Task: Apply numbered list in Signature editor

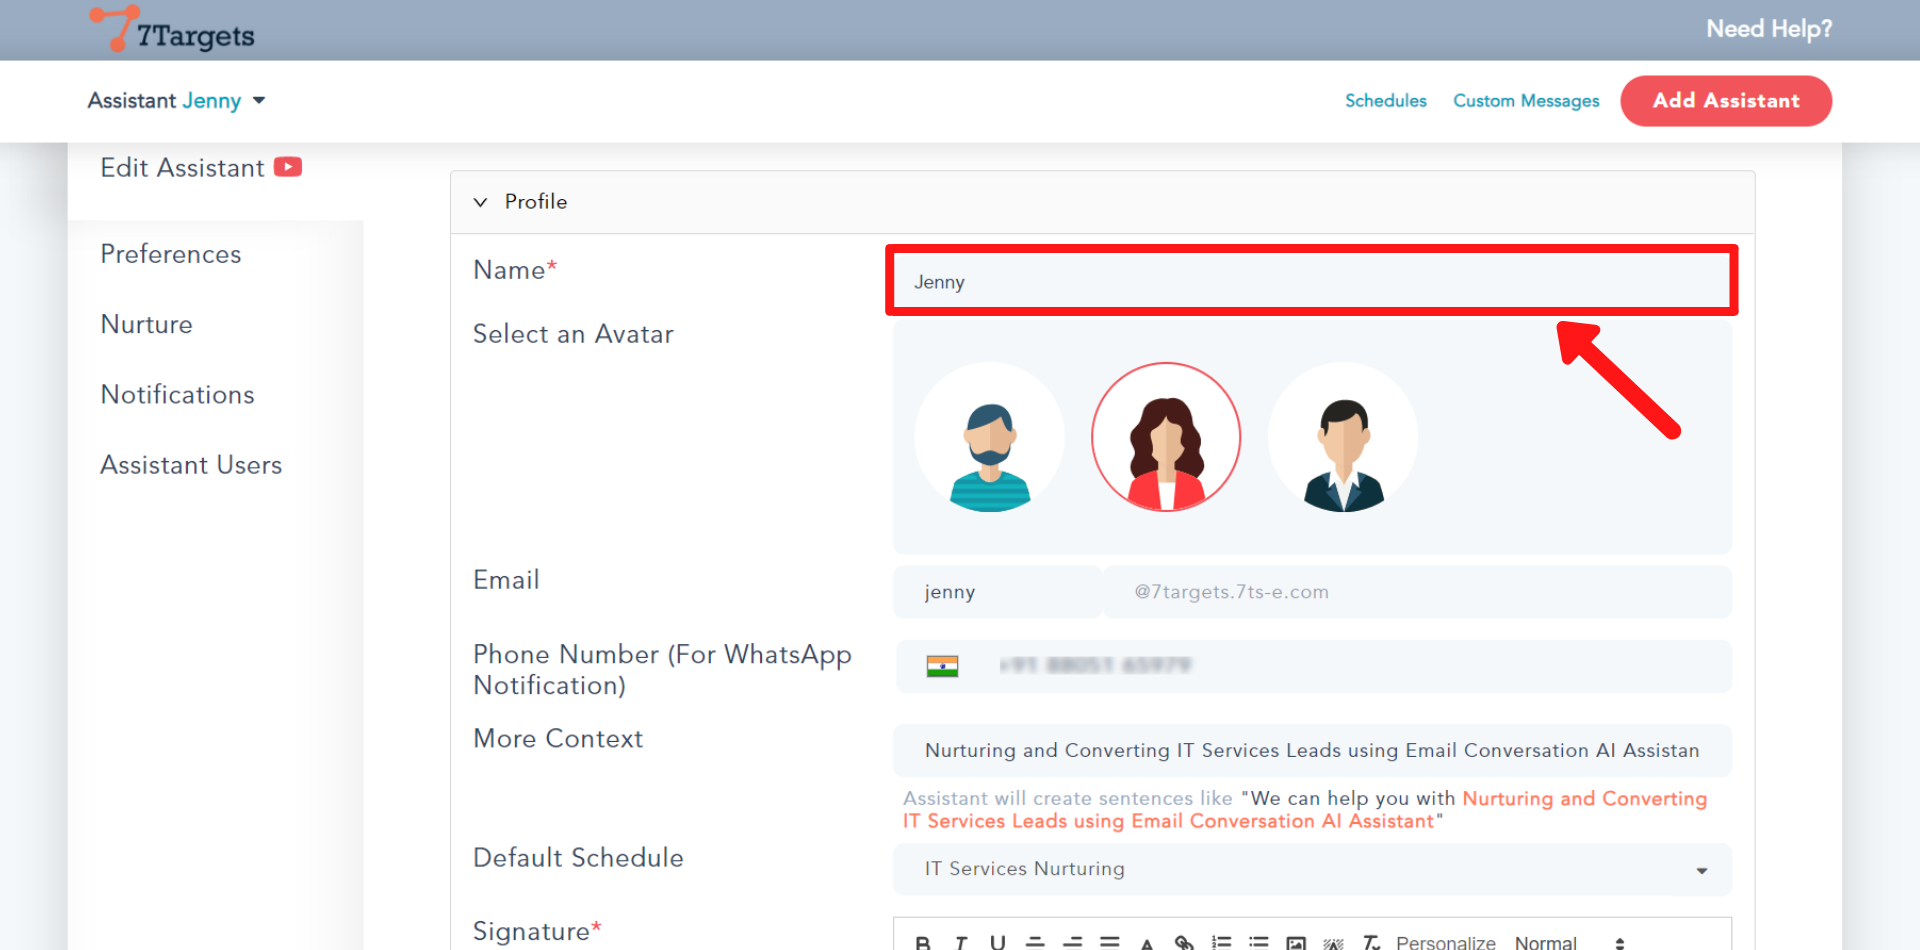Action: pos(1221,942)
